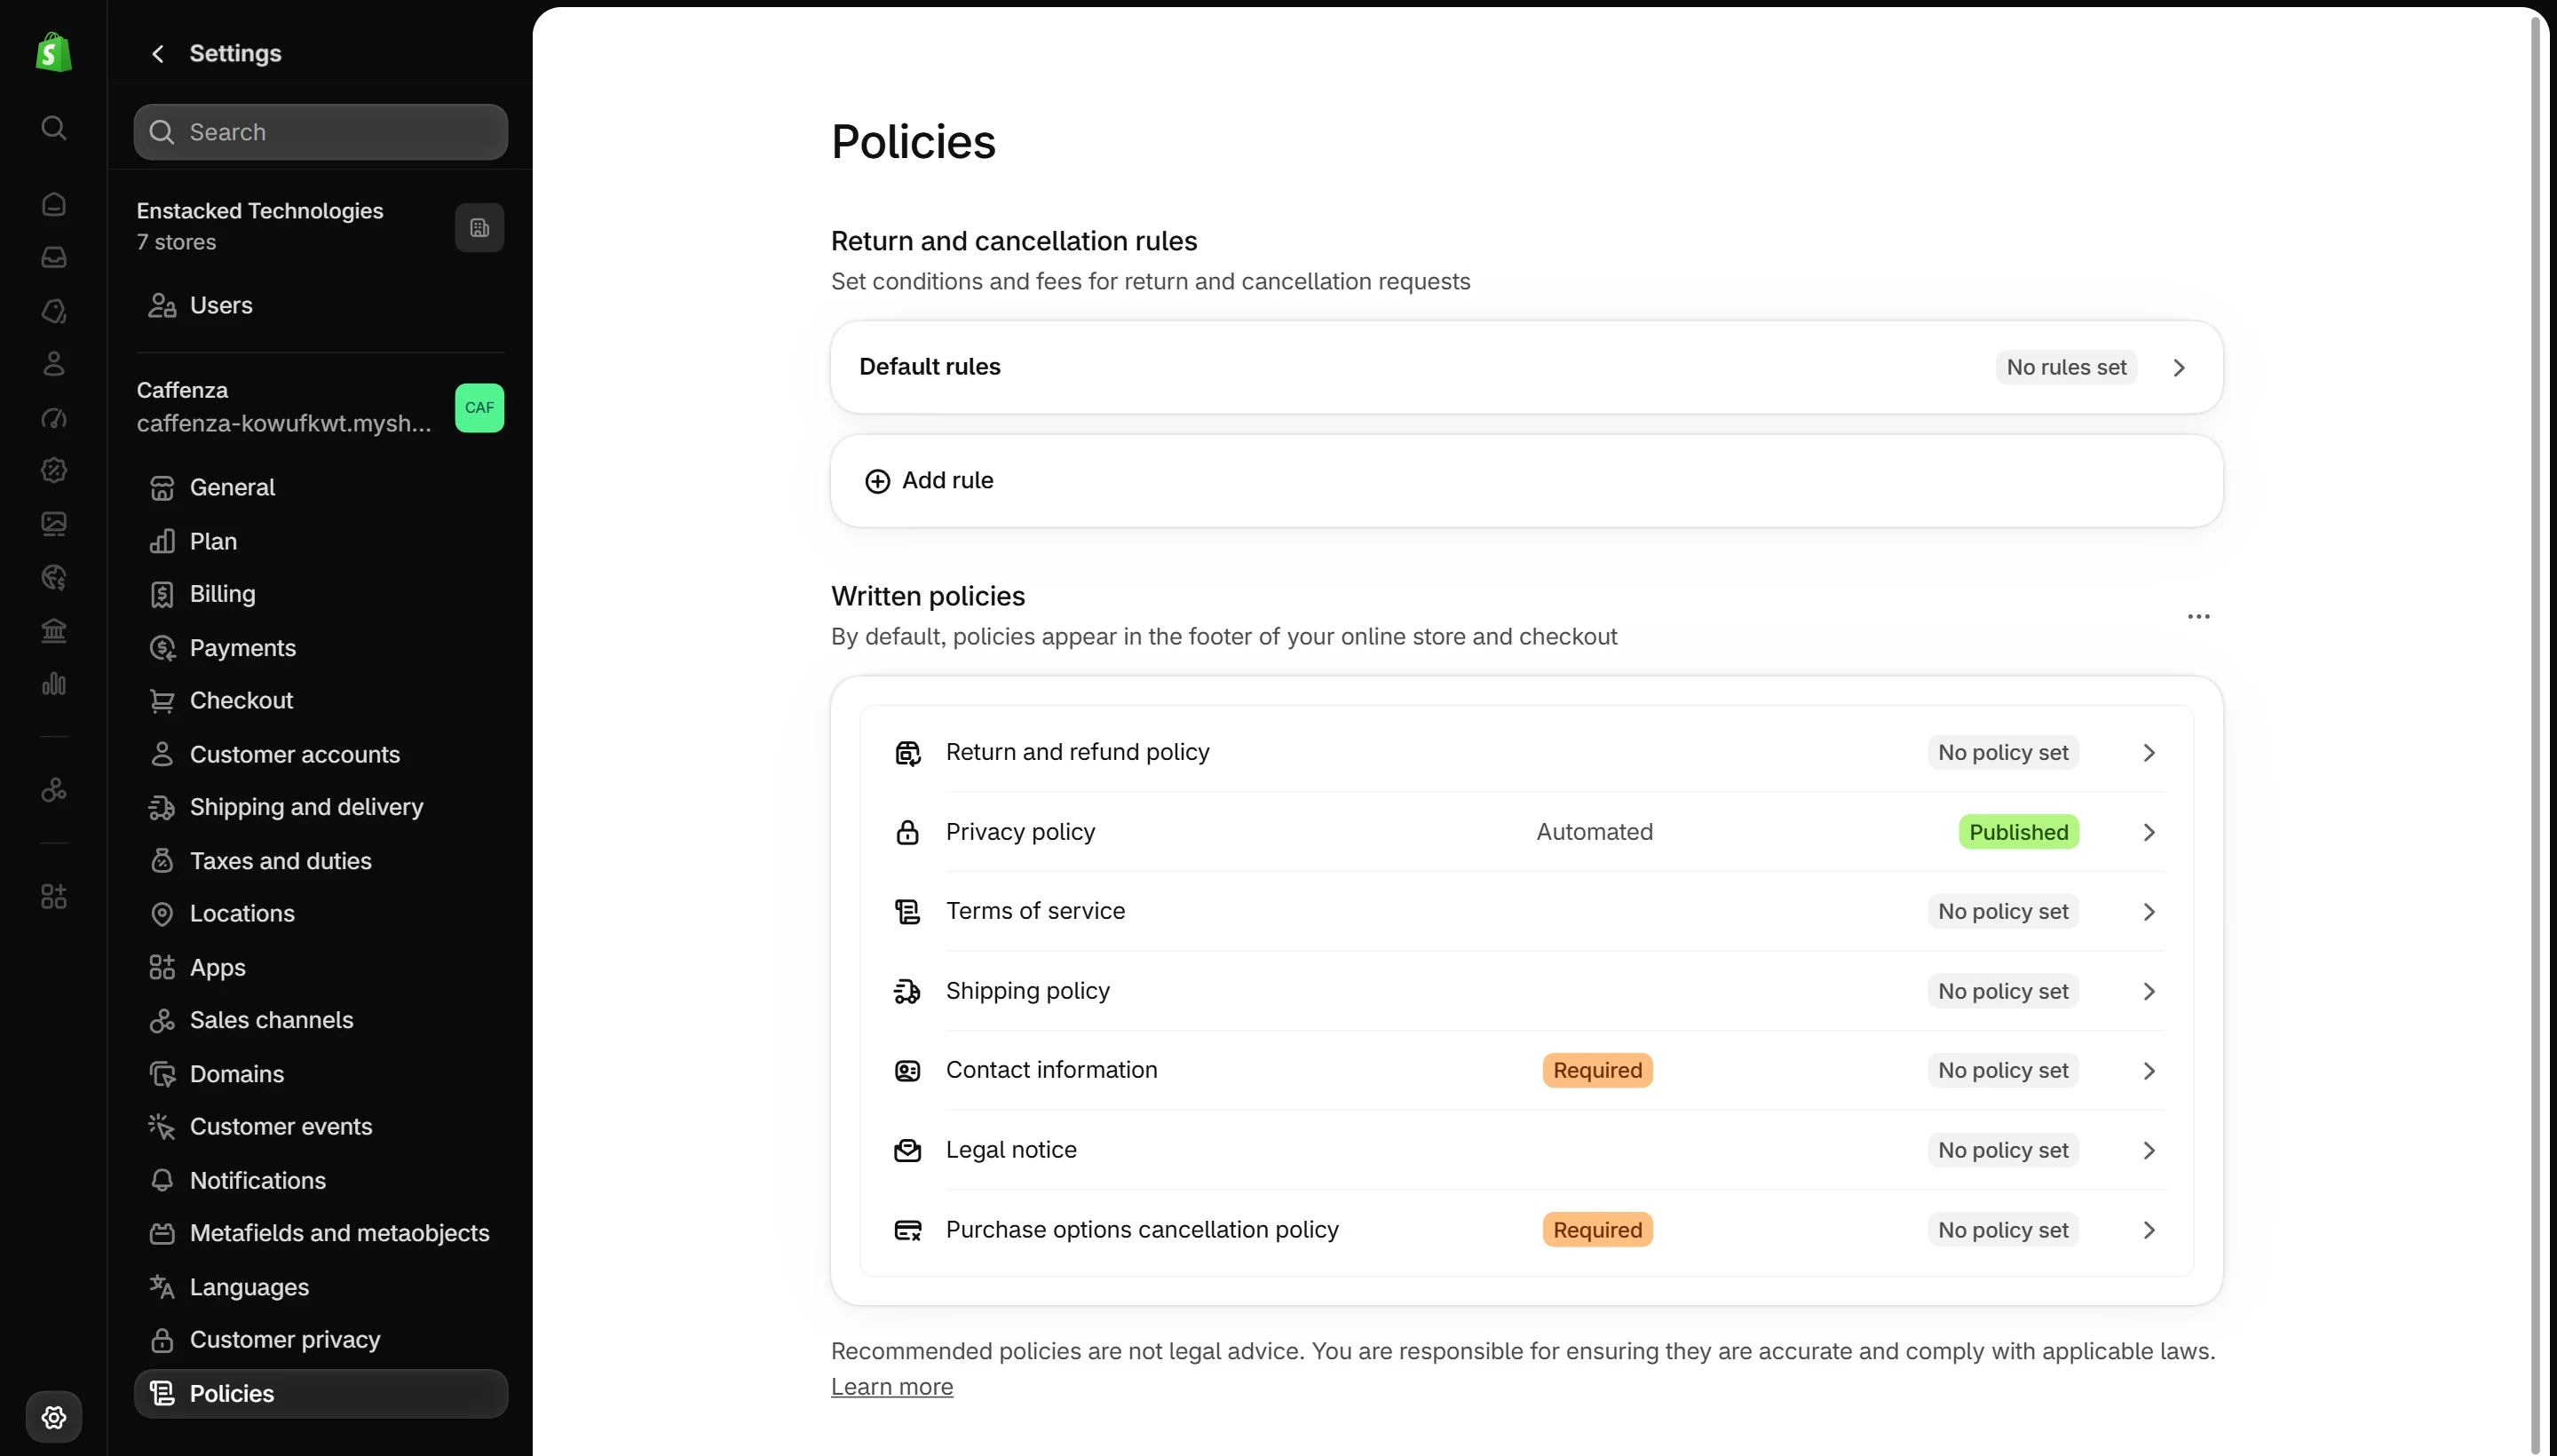
Task: Open the Analytics bar chart icon in the left rail
Action: [54, 684]
